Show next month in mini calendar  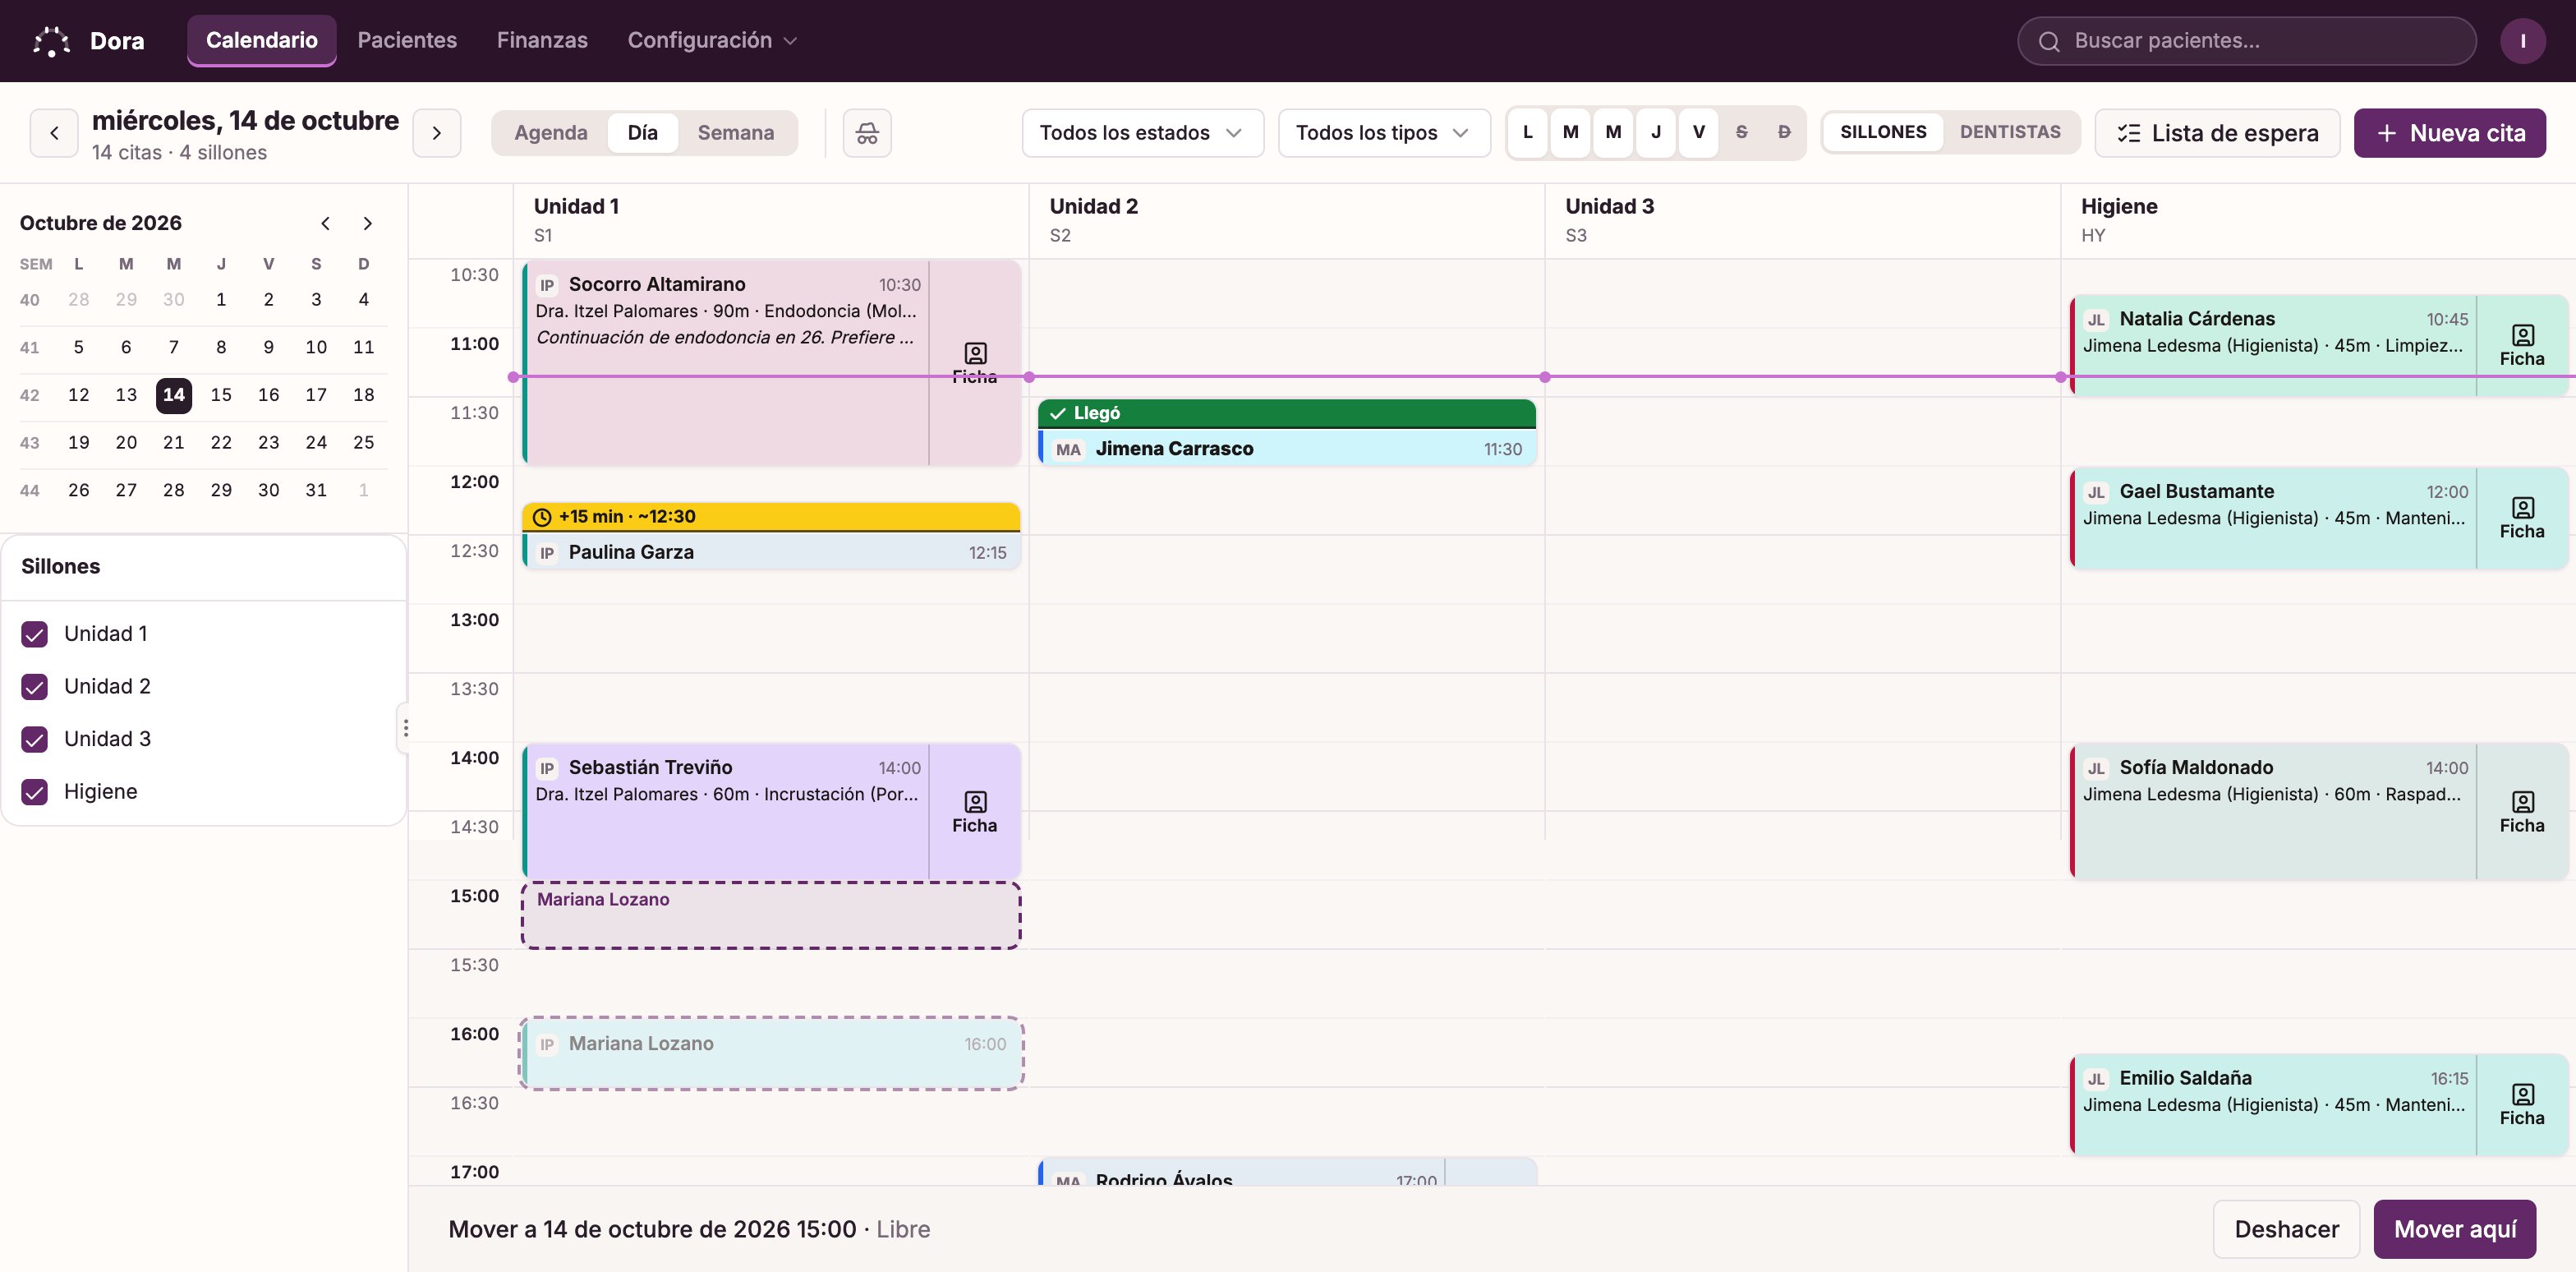click(367, 223)
